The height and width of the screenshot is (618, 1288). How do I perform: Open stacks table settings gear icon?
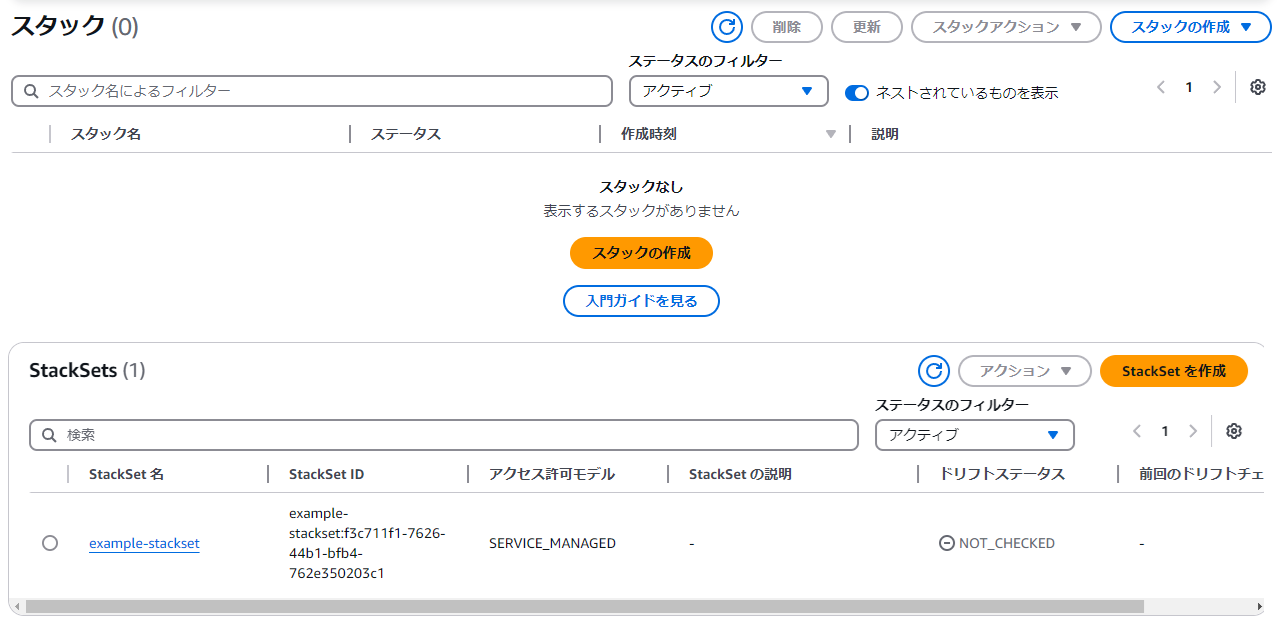coord(1258,87)
